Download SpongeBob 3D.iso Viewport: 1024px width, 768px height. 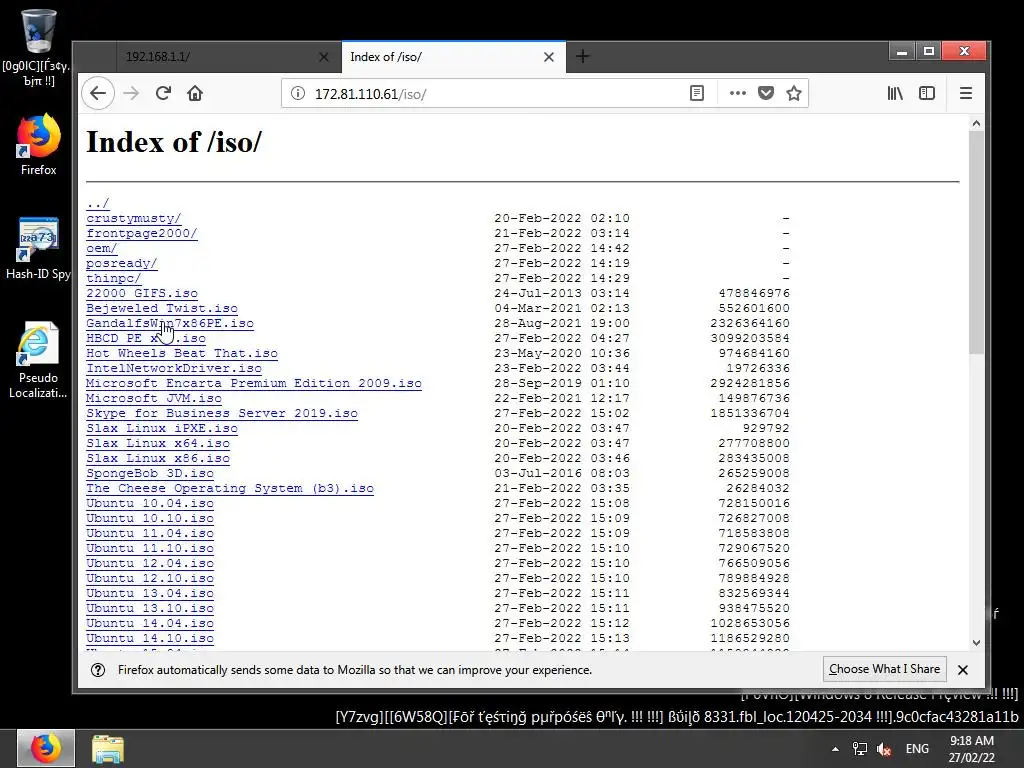click(150, 473)
